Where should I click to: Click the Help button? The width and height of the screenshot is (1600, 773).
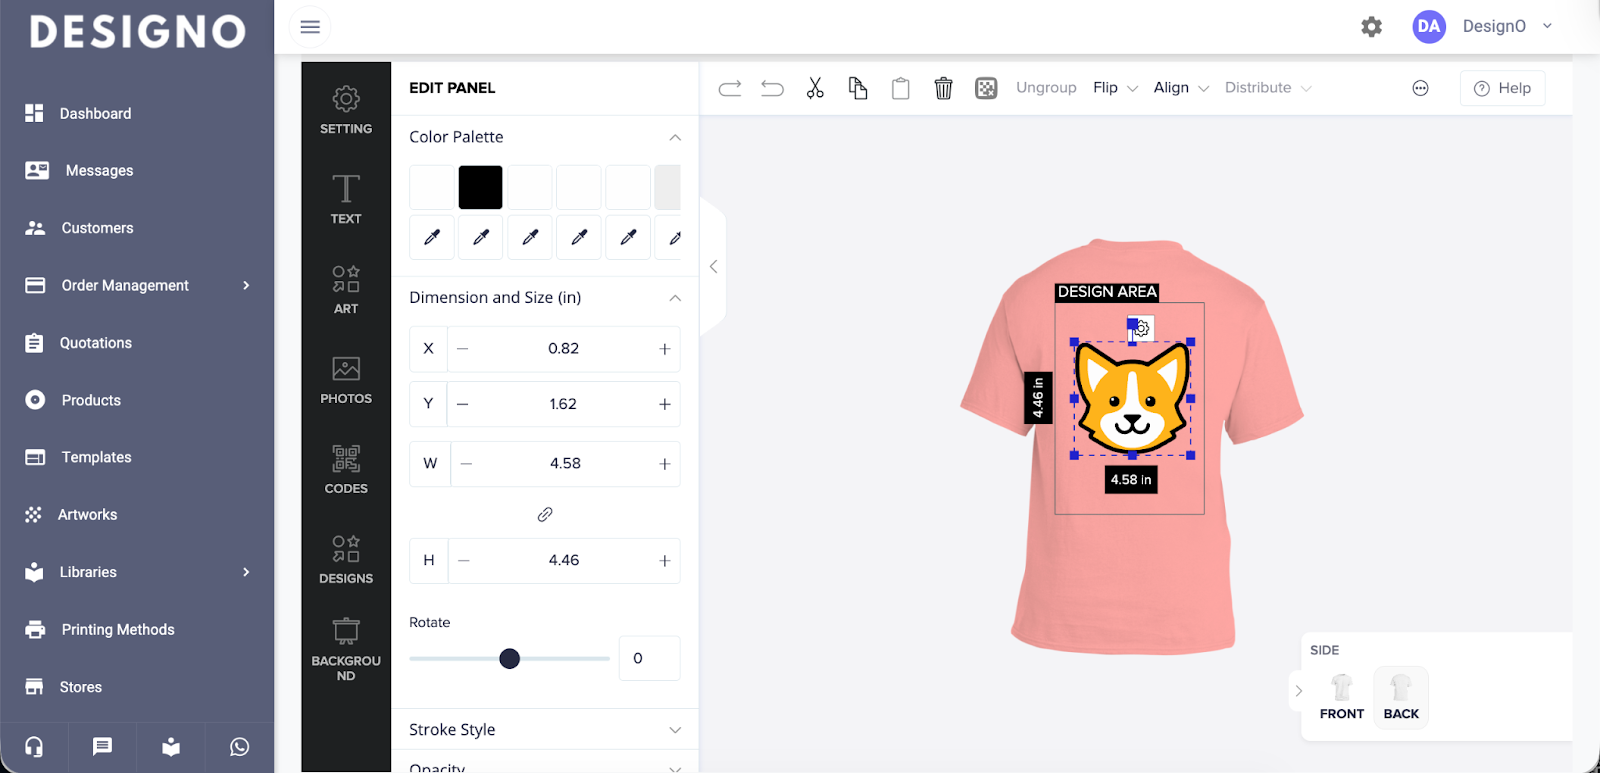1502,88
